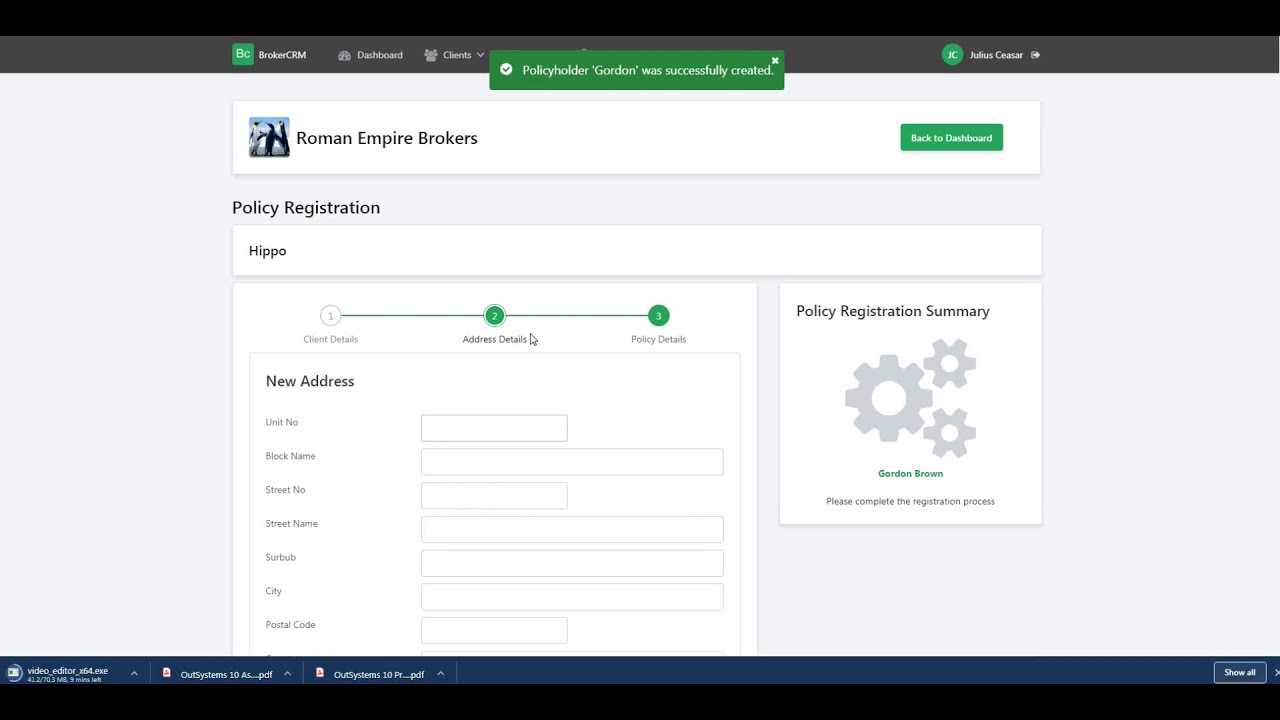Image resolution: width=1280 pixels, height=720 pixels.
Task: Click the Clients people icon
Action: point(431,55)
